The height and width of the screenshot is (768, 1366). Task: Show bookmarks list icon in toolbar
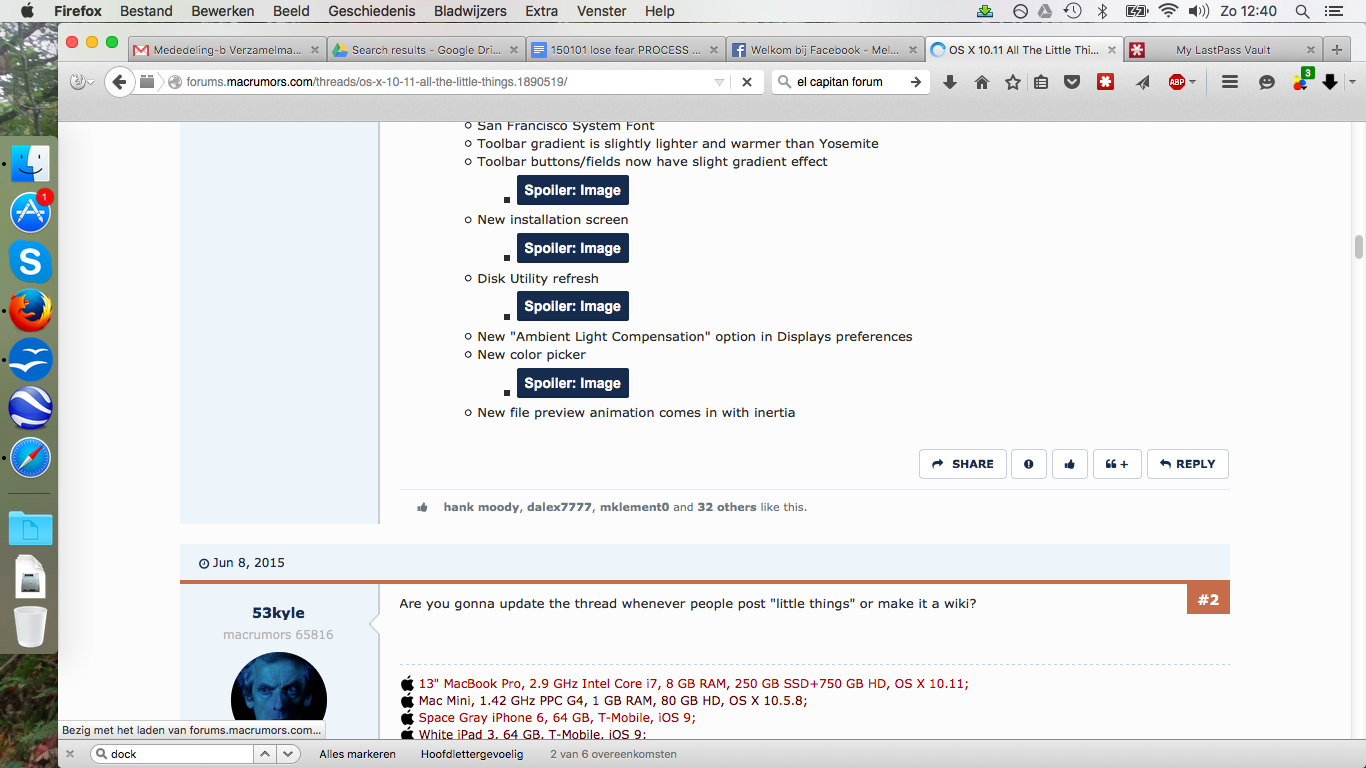(1041, 82)
